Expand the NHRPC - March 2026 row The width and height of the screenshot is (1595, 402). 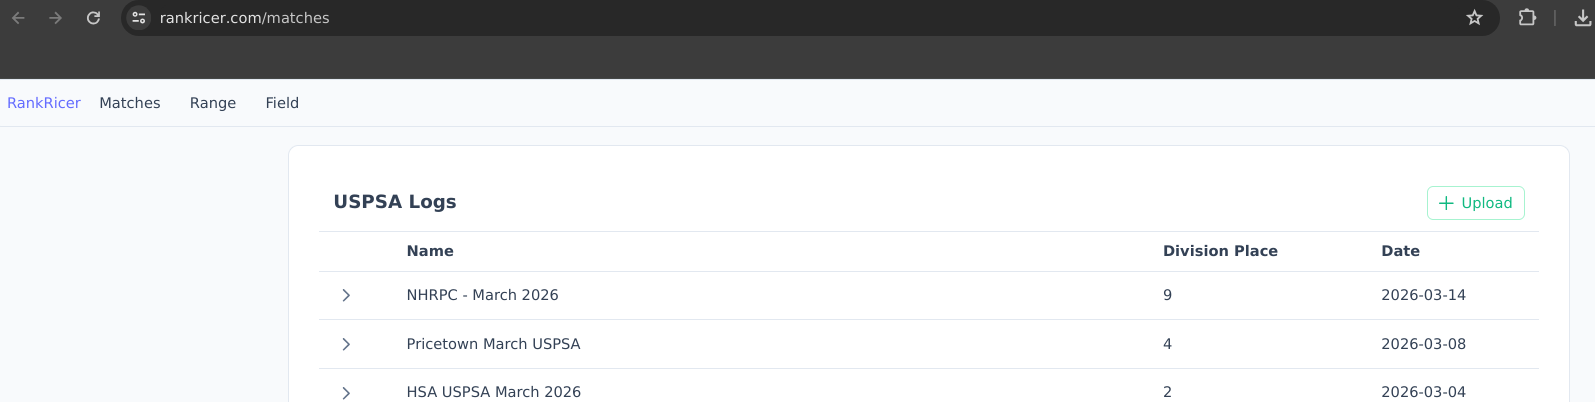coord(346,295)
